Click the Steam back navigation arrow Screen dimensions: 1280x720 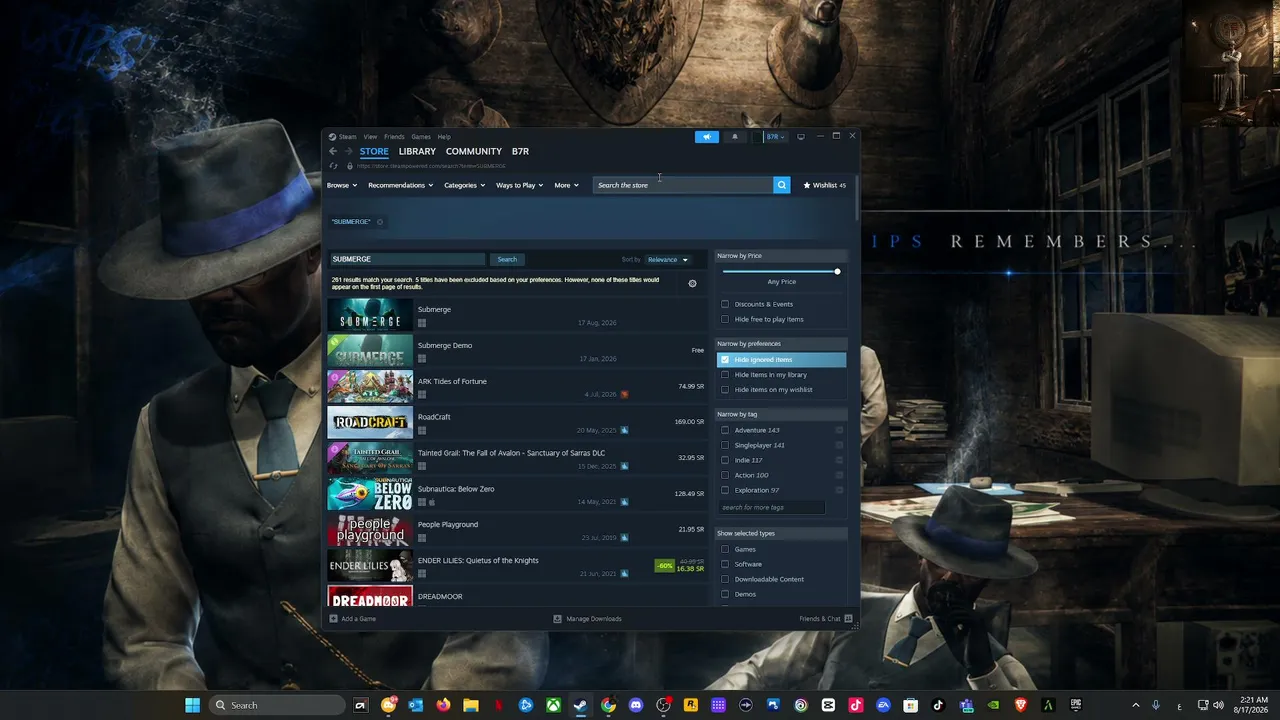[x=333, y=151]
